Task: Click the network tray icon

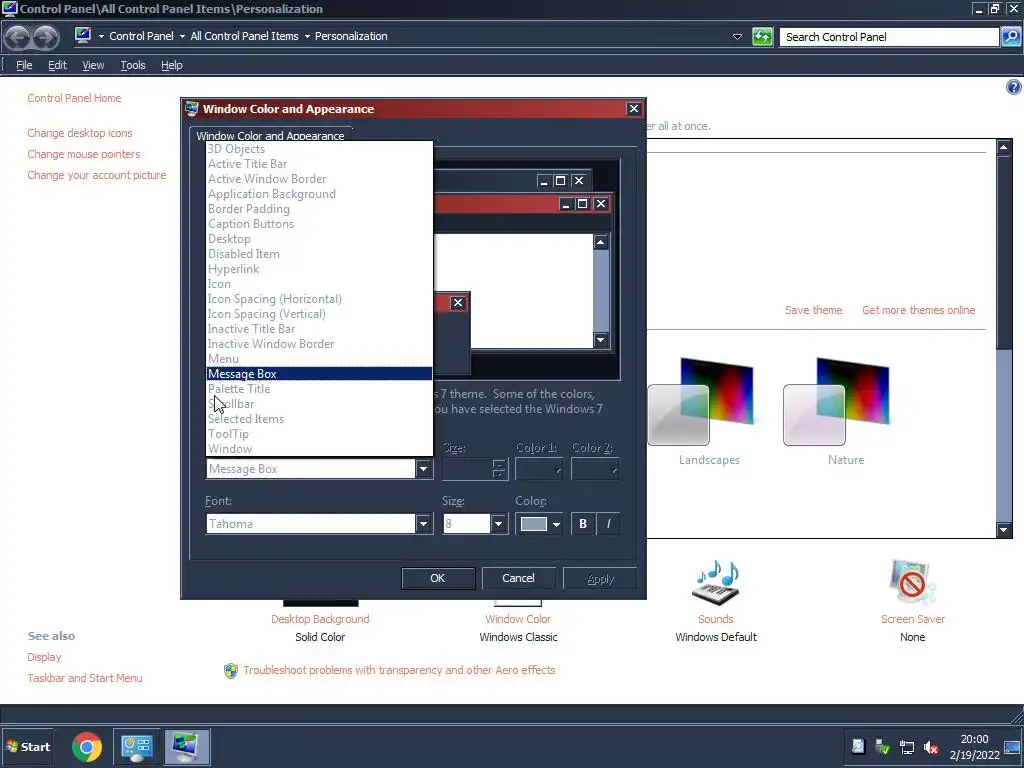Action: pos(906,747)
